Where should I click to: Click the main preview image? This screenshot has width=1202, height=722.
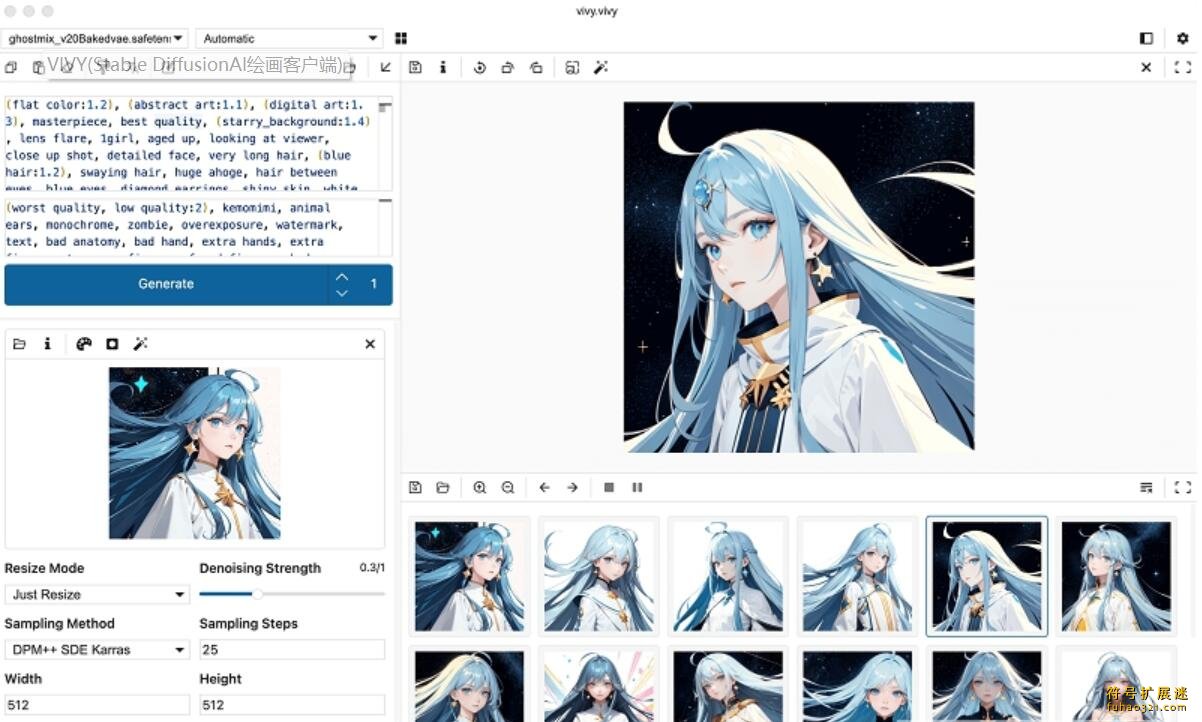[x=799, y=276]
